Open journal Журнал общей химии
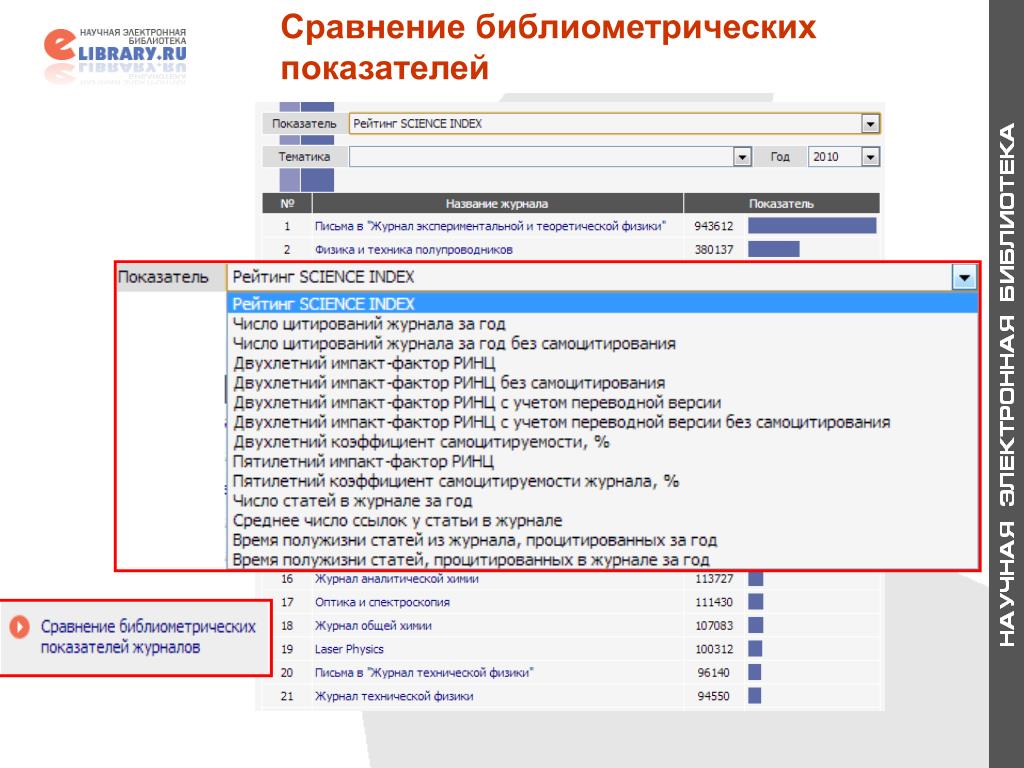 [x=373, y=626]
